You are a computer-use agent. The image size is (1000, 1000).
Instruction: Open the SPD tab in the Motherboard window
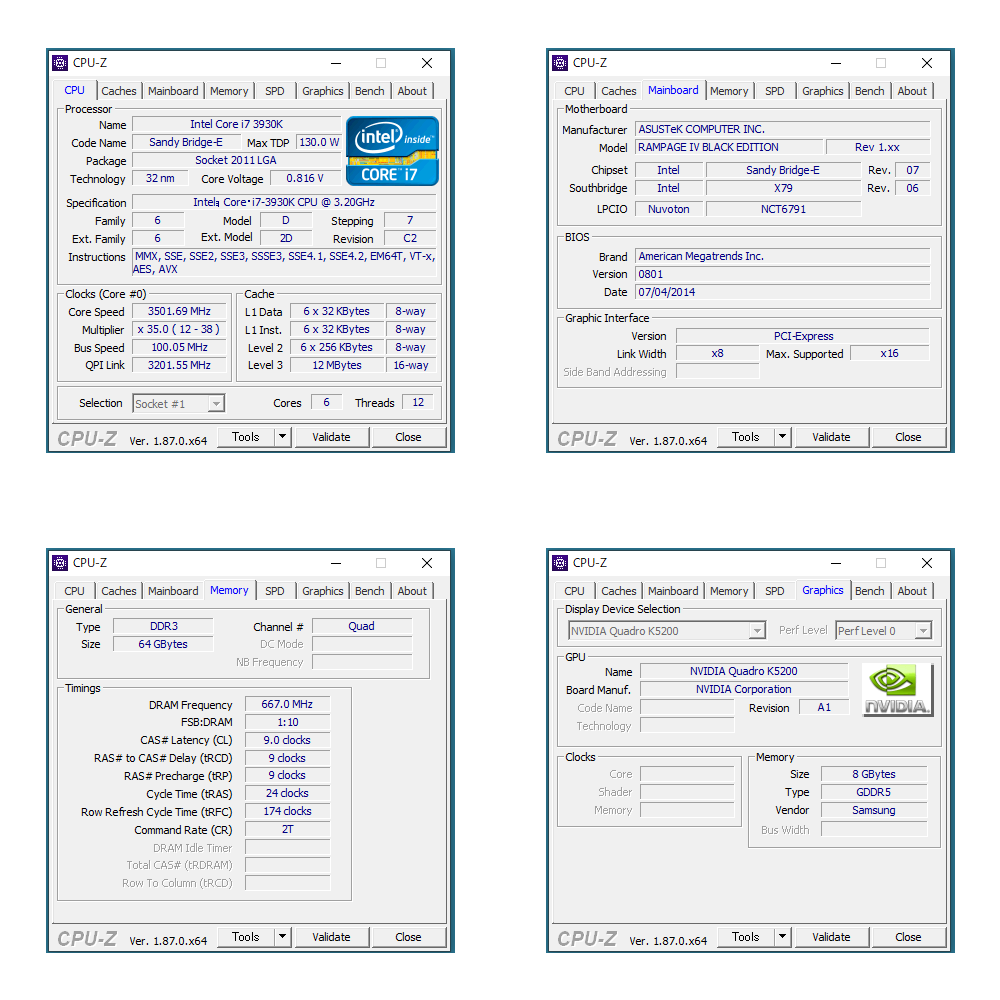click(774, 91)
